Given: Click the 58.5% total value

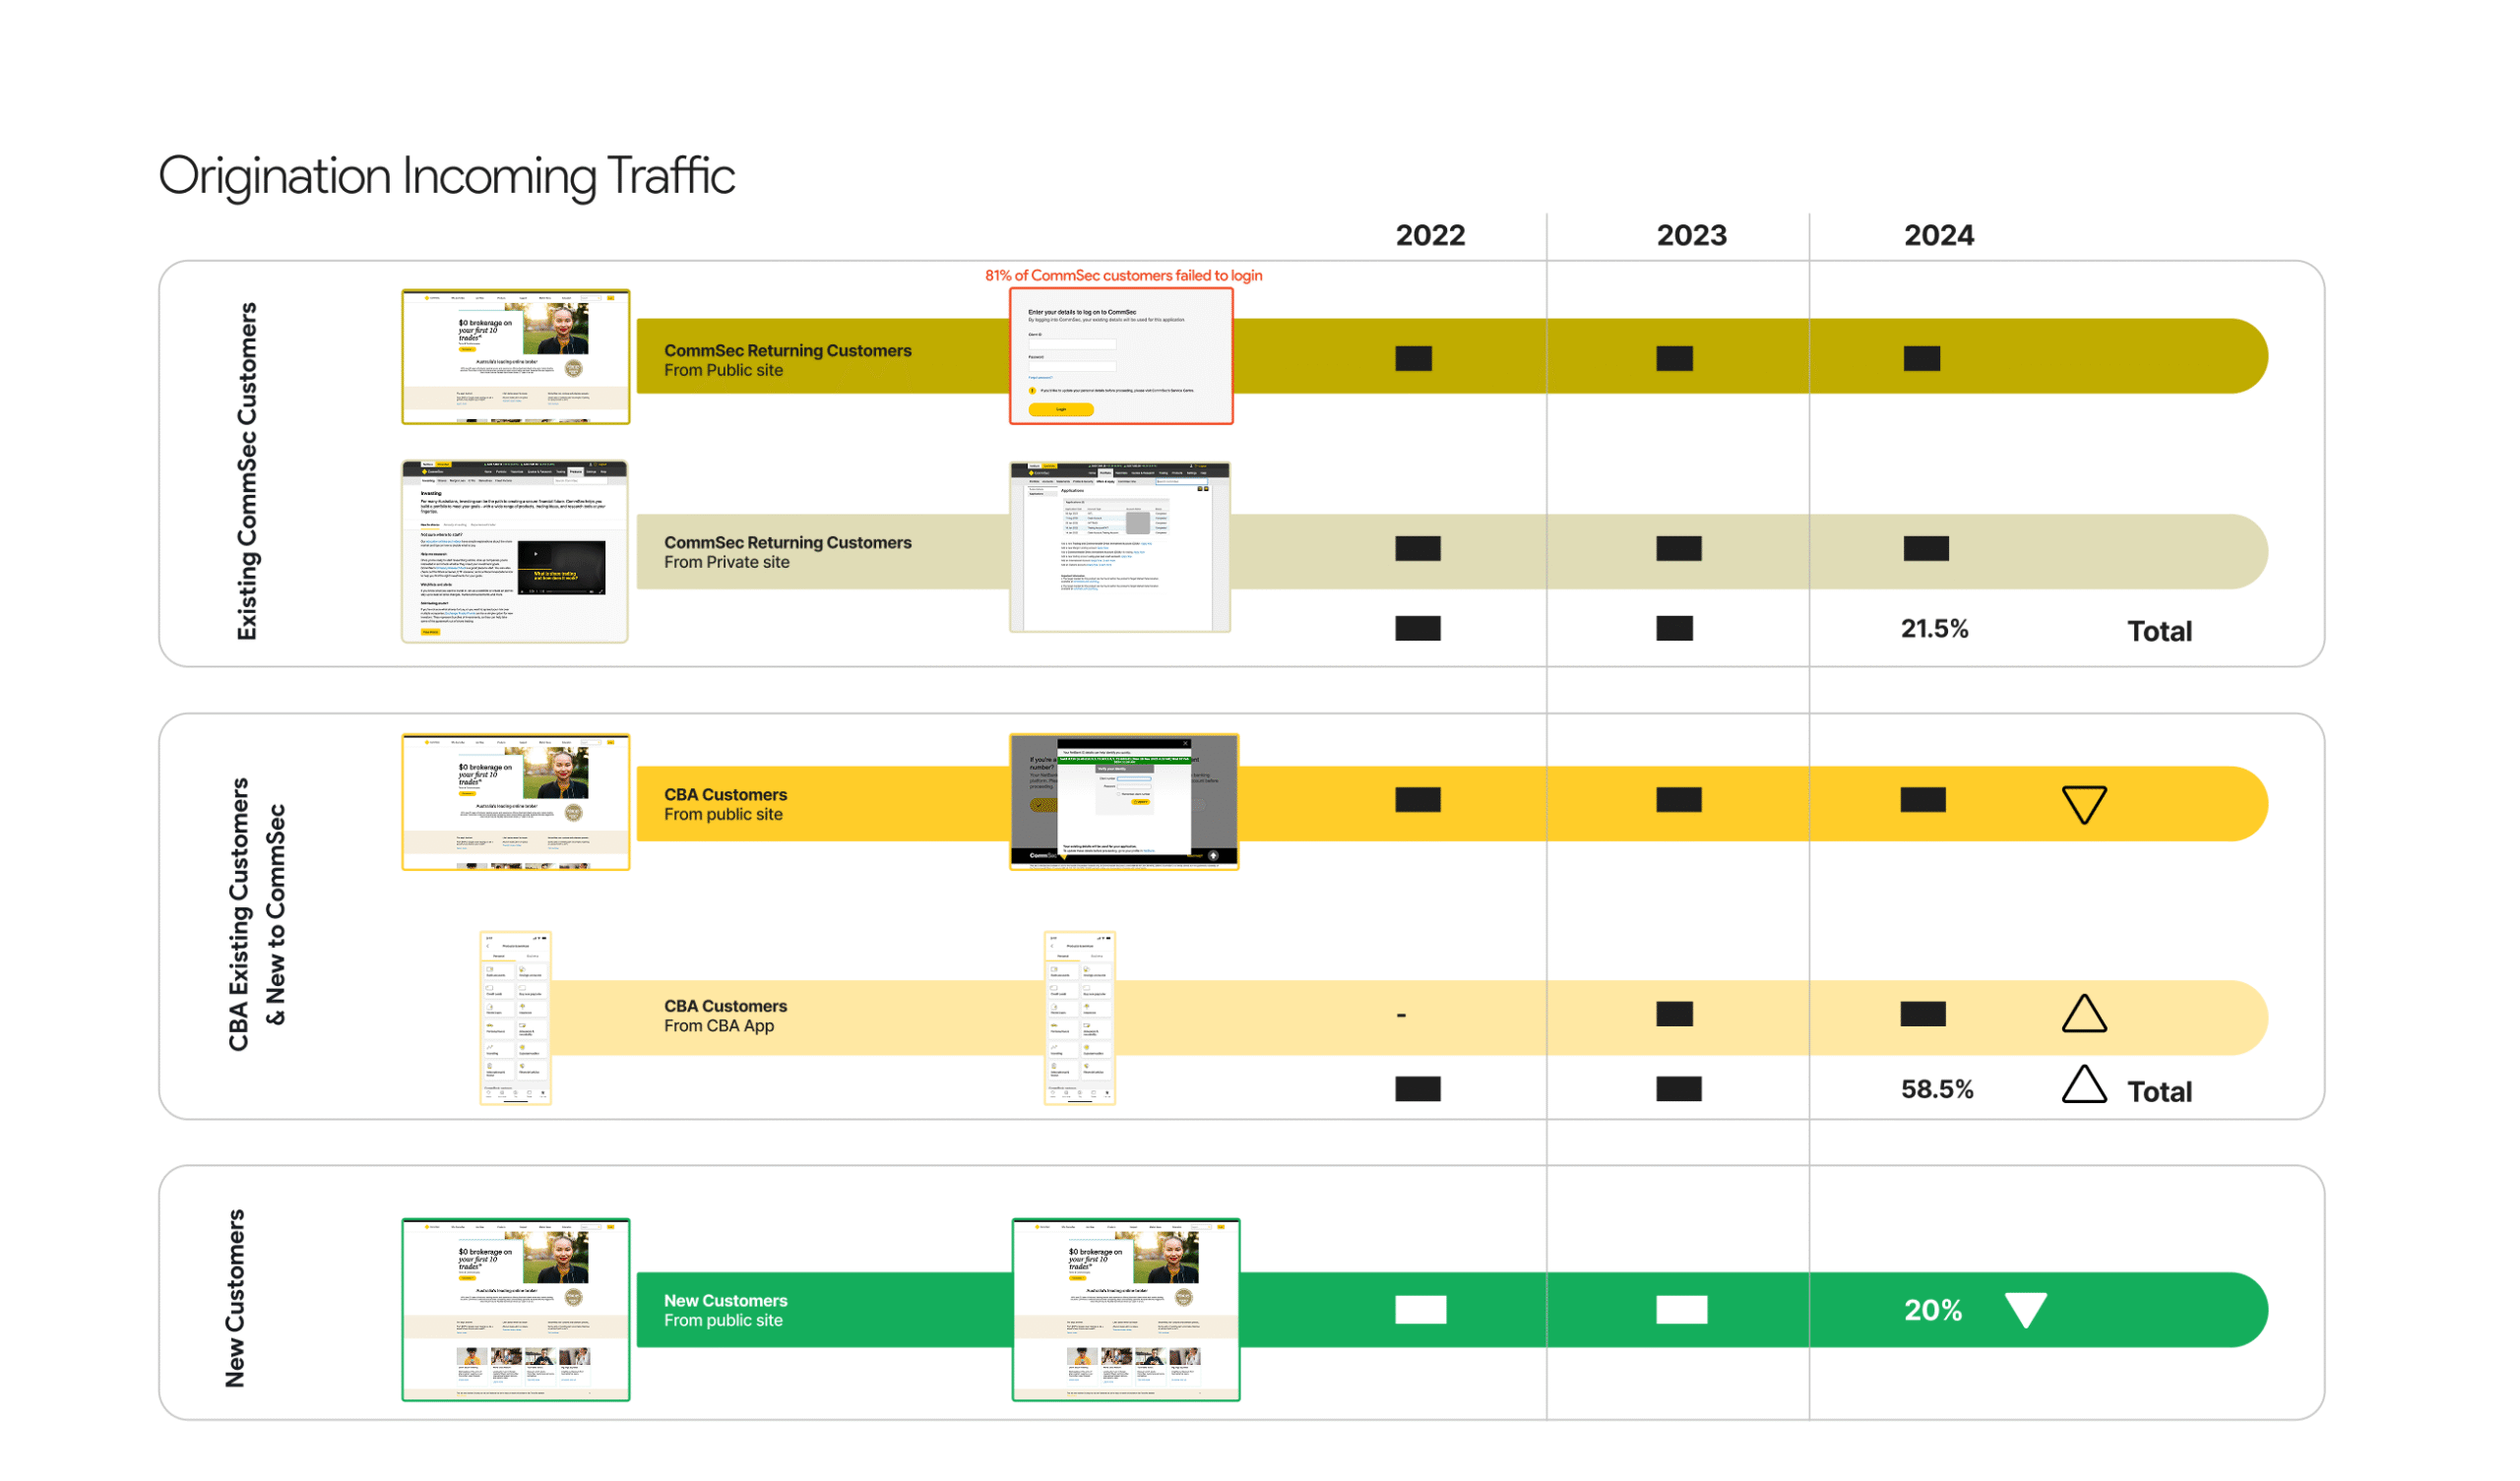Looking at the screenshot, I should (1937, 1089).
